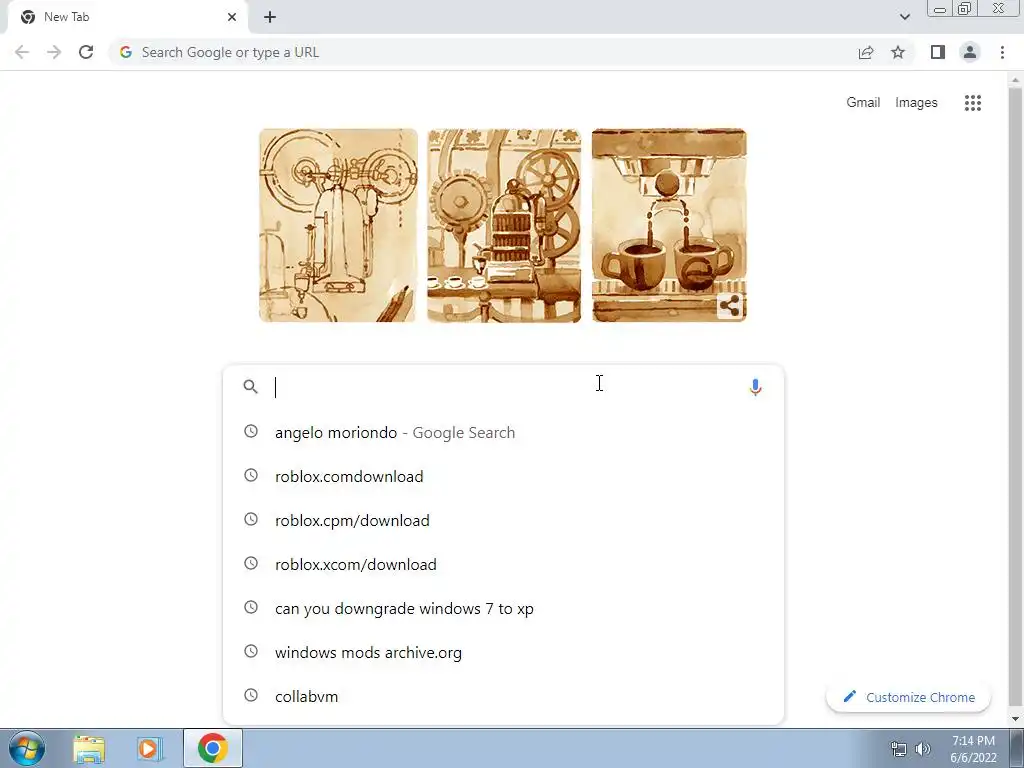Open the Gmail link
Screen dimensions: 1024x768
[863, 103]
